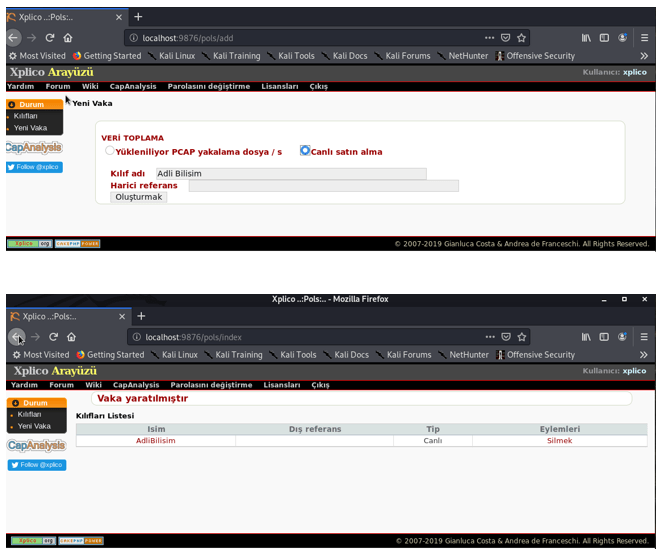Screen dimensions: 662x555
Task: Select the 'Canlı satın alma' radio option
Action: [306, 151]
